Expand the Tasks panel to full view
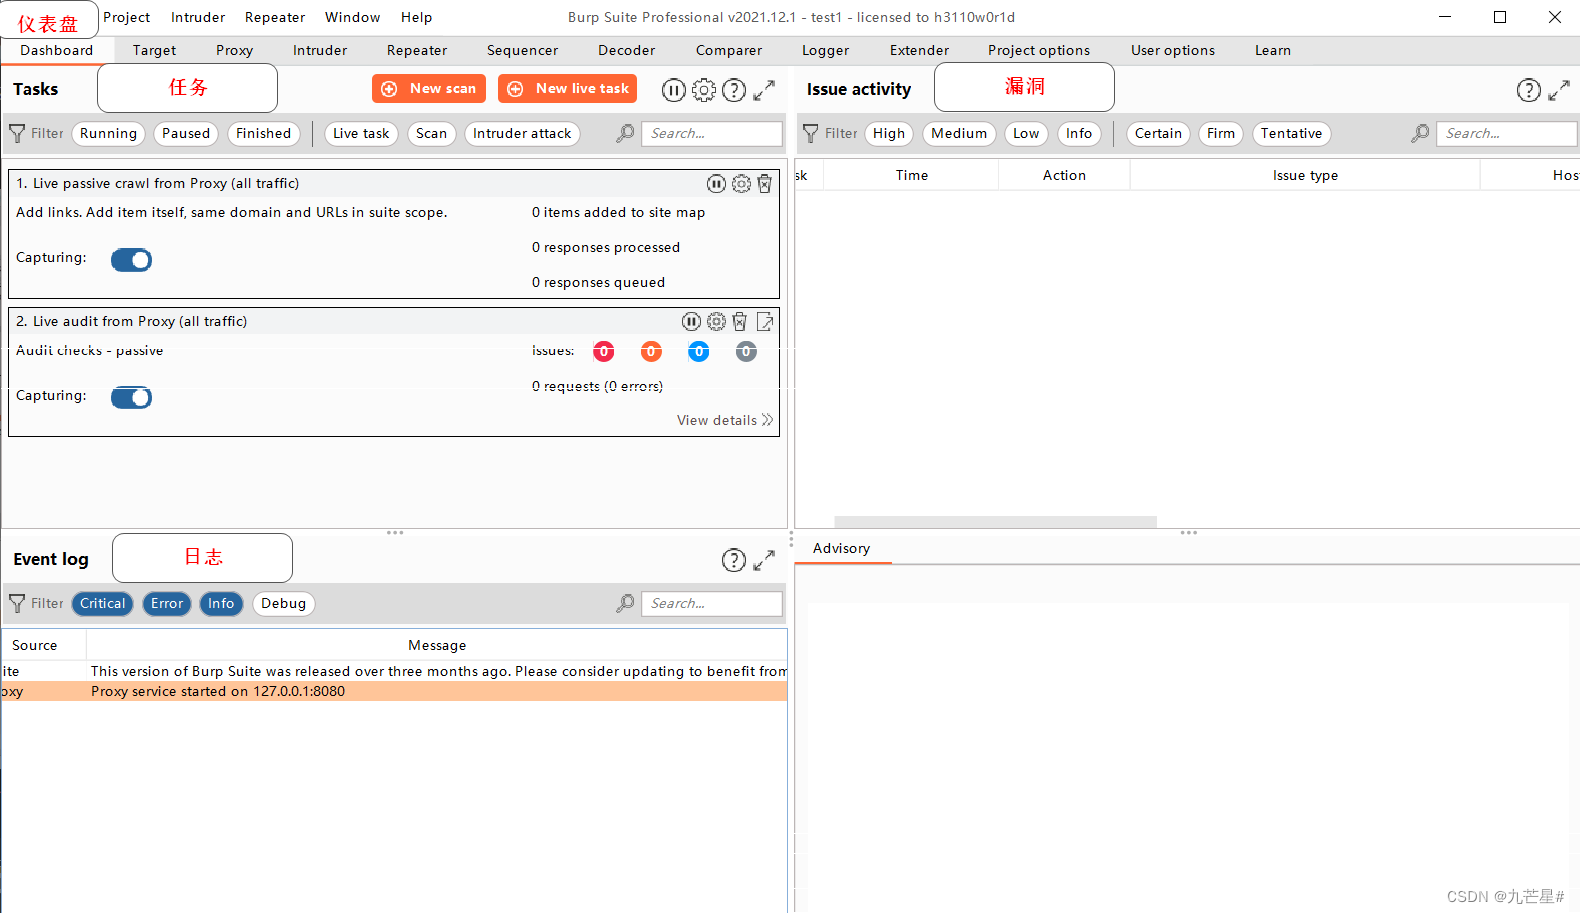 (x=764, y=90)
